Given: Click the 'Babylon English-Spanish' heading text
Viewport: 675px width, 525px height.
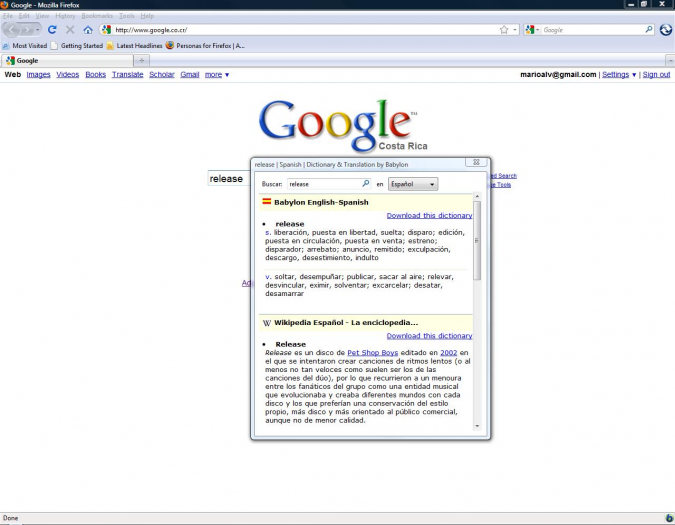Looking at the screenshot, I should 321,202.
